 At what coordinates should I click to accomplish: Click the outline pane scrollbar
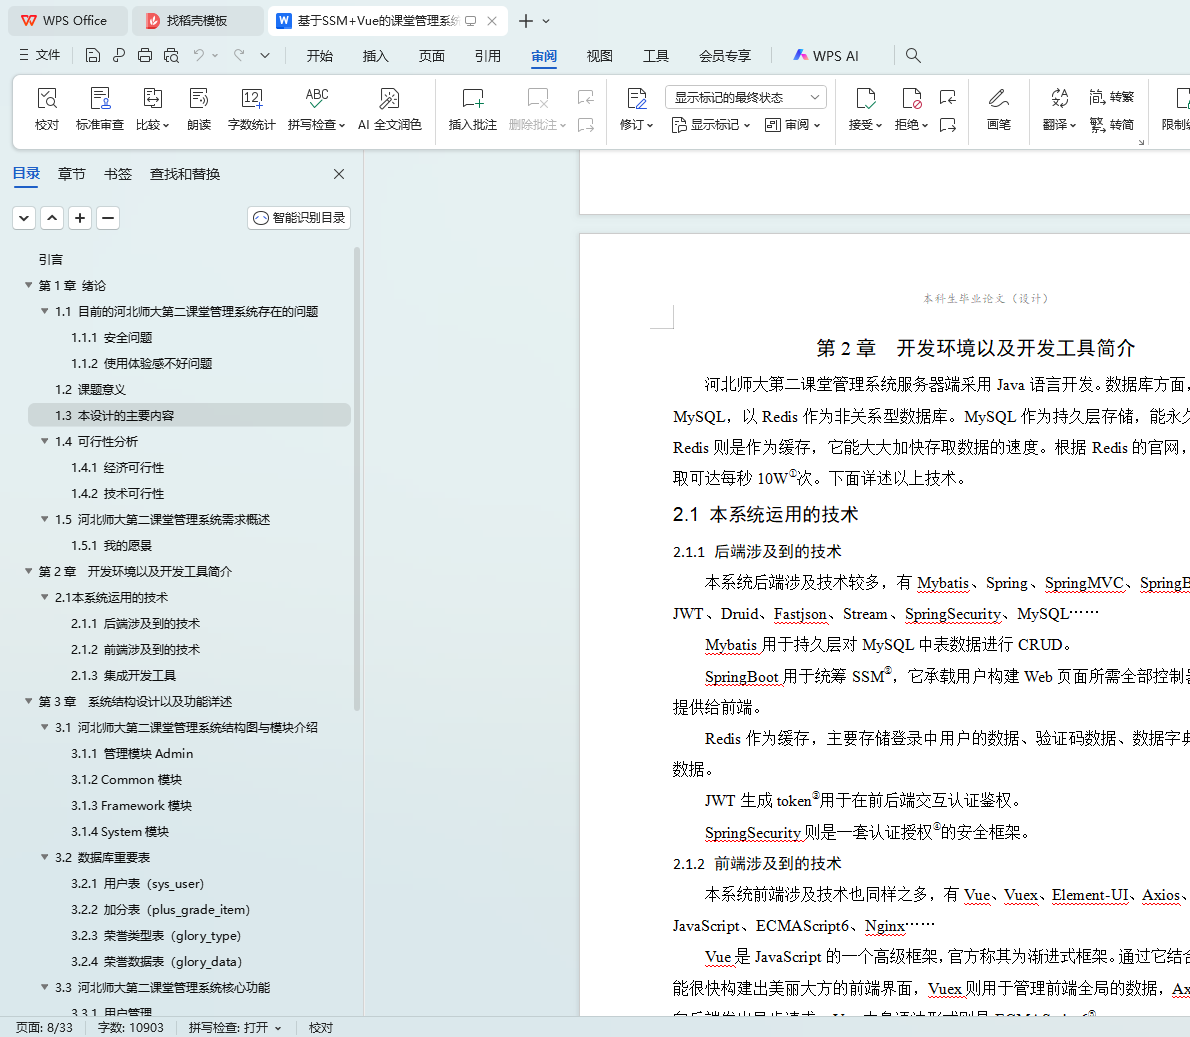click(x=357, y=478)
